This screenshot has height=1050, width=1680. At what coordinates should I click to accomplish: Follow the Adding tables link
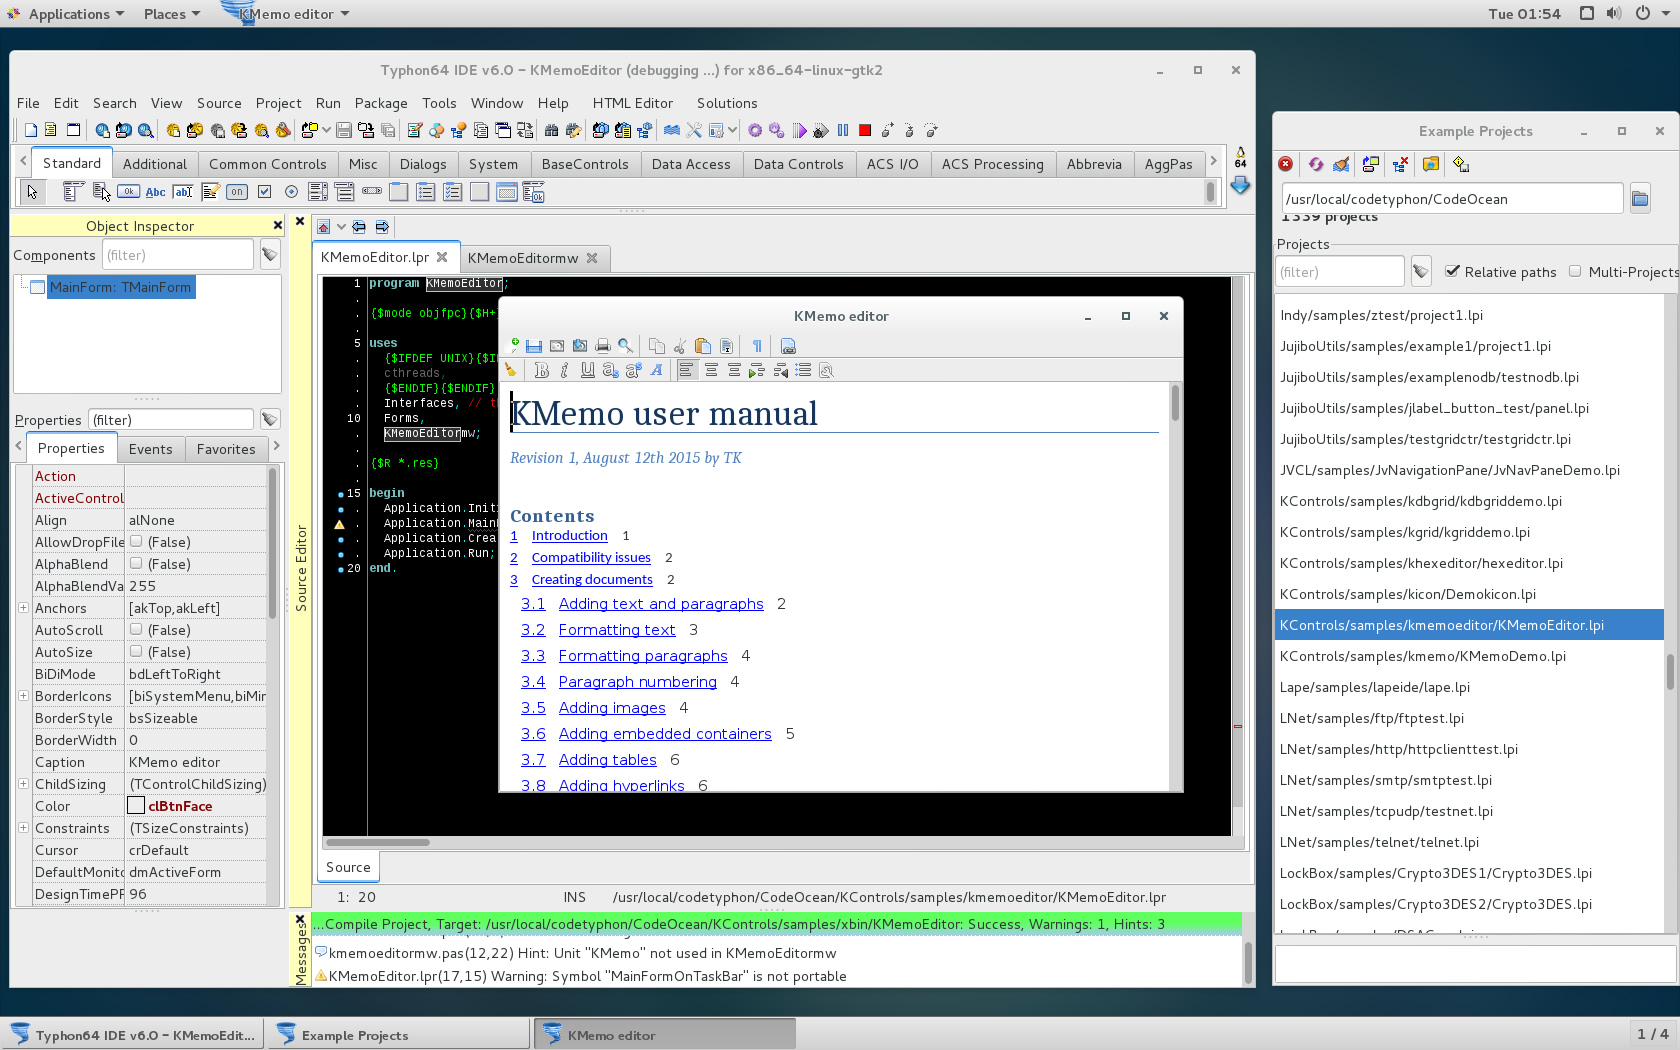[607, 760]
